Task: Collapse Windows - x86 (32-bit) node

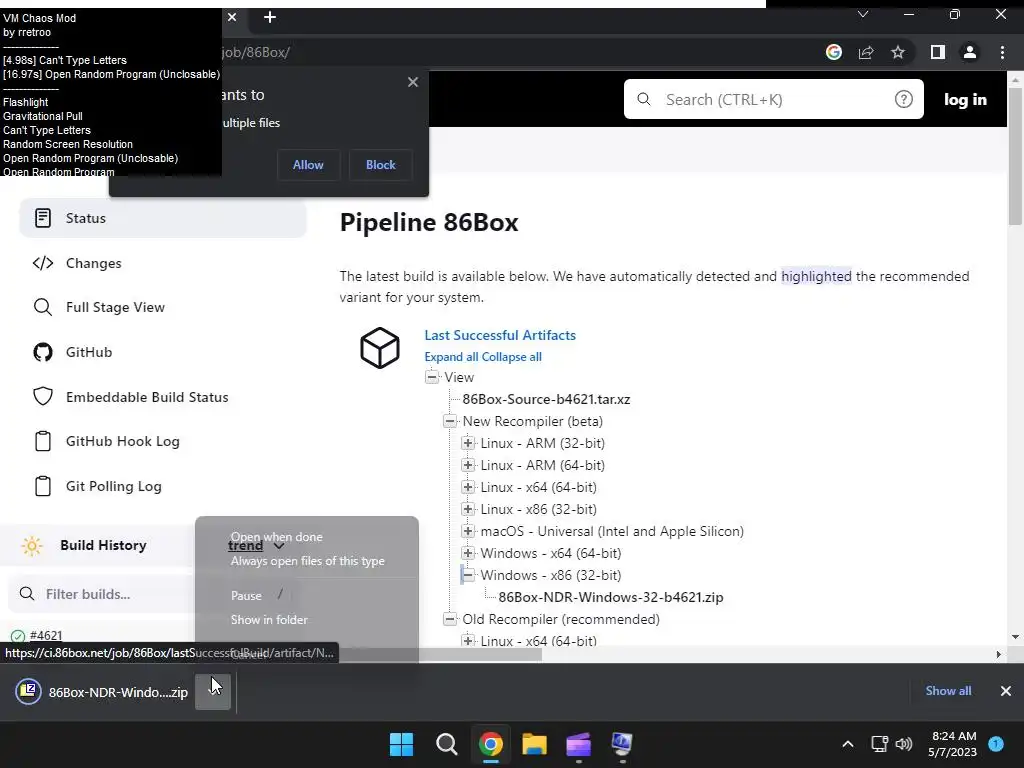Action: click(468, 575)
